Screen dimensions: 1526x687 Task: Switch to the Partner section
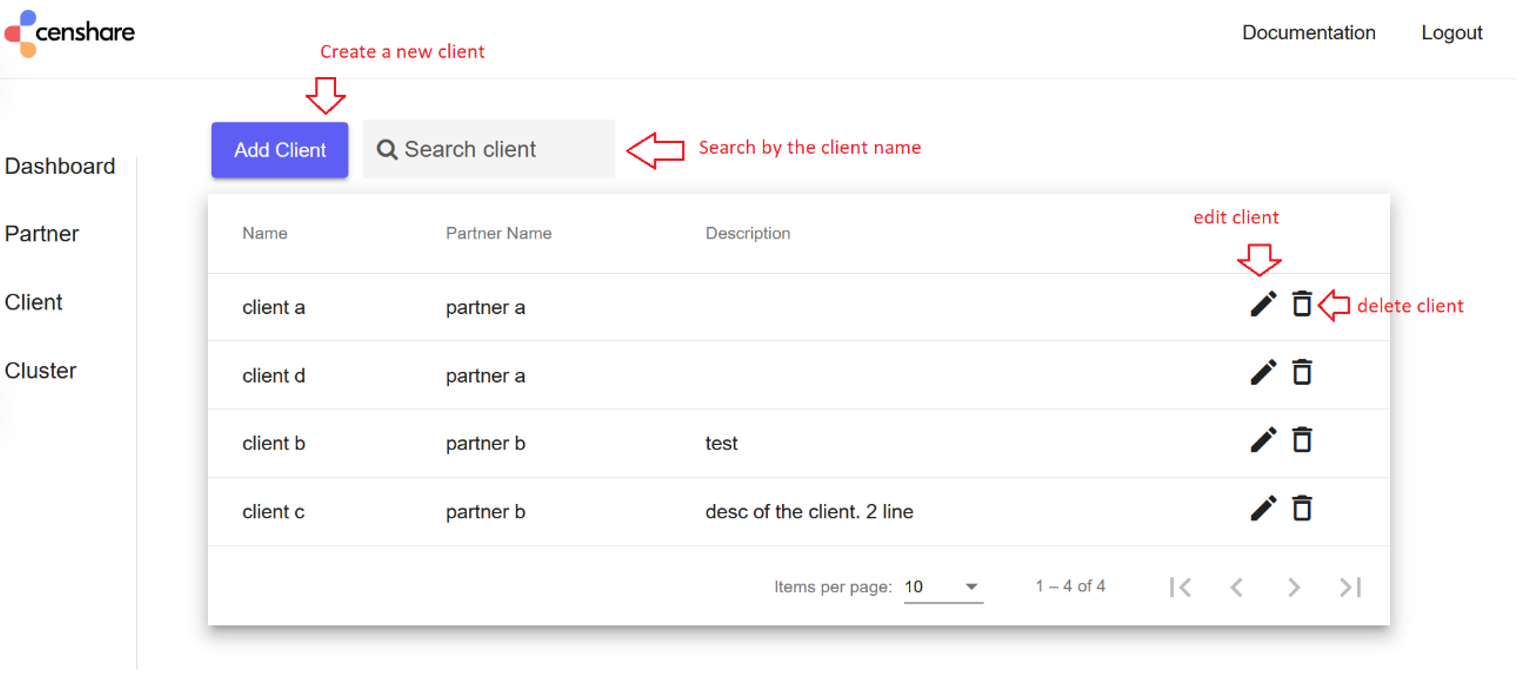point(42,234)
